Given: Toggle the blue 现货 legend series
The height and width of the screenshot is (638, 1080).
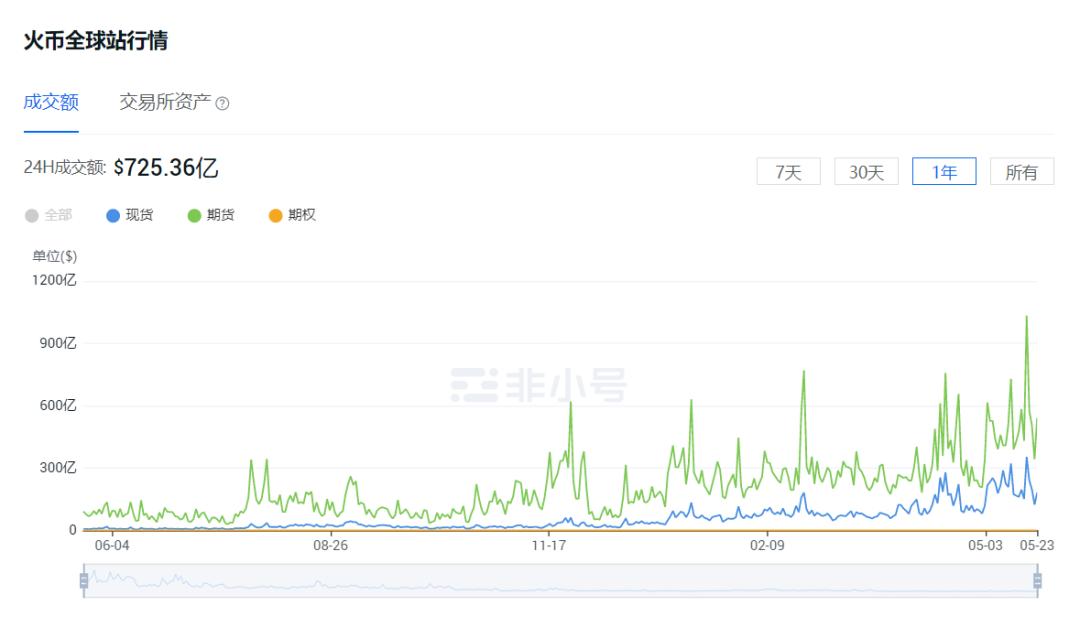Looking at the screenshot, I should coord(129,216).
